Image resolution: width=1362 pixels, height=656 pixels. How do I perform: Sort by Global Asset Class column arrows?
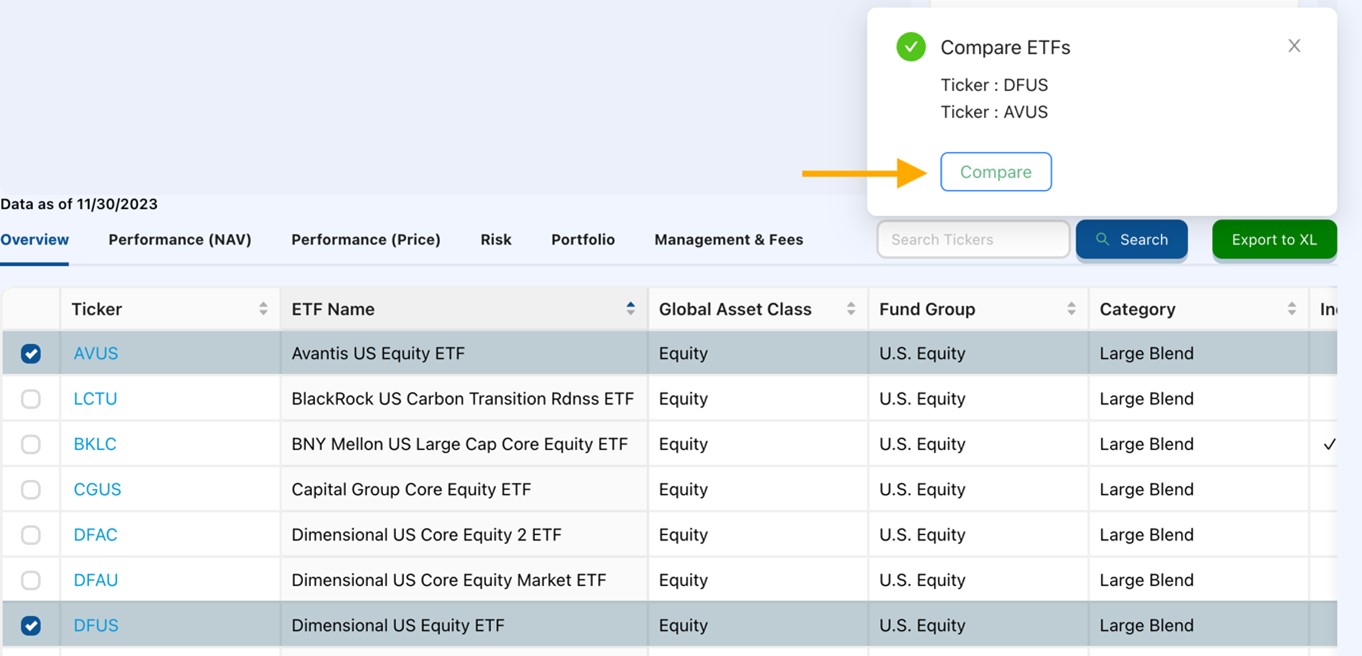pos(851,309)
